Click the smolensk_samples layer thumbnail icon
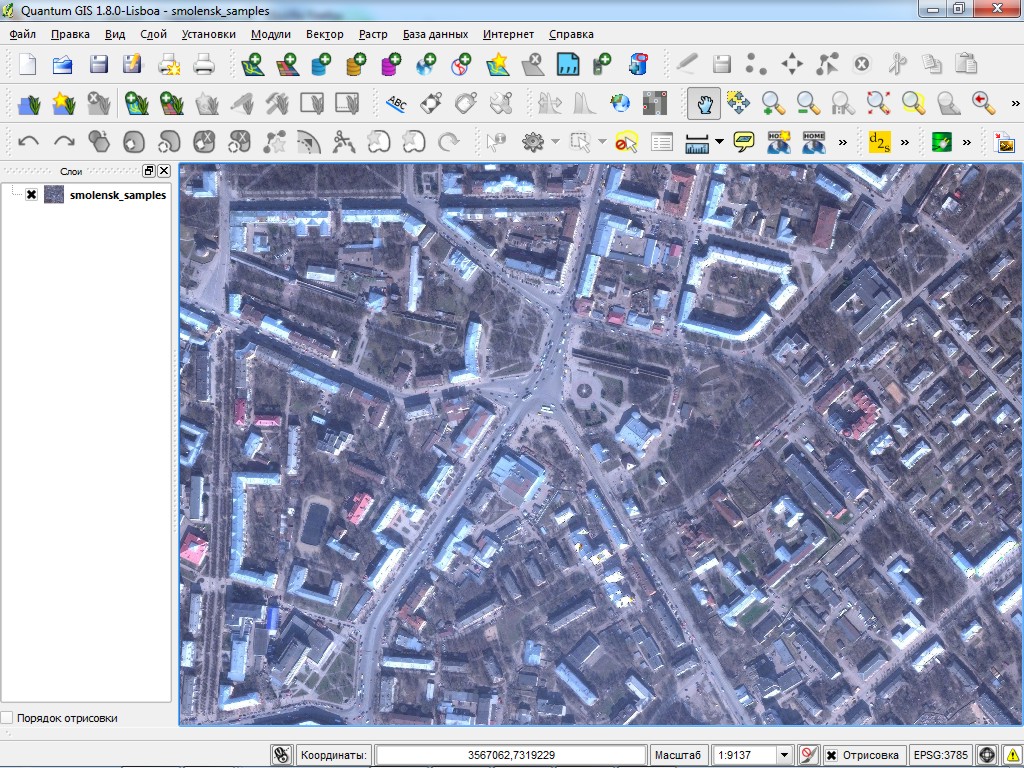This screenshot has width=1024, height=768. pyautogui.click(x=54, y=194)
